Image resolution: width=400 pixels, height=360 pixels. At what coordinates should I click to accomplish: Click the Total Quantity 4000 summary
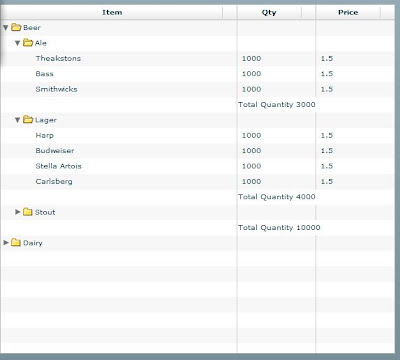[x=277, y=197]
